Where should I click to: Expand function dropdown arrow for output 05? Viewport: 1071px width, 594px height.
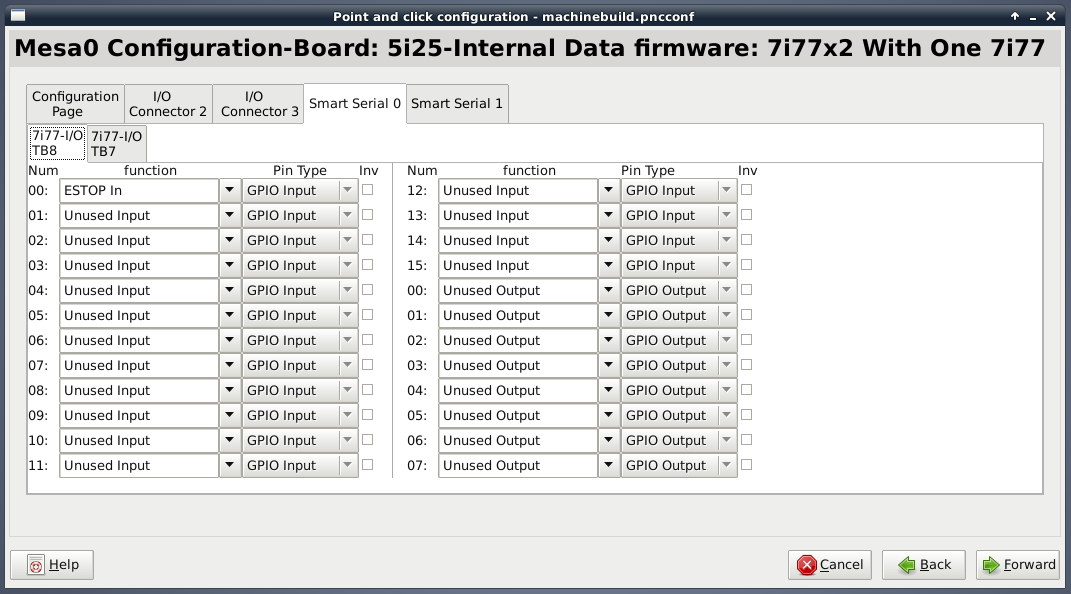click(609, 416)
